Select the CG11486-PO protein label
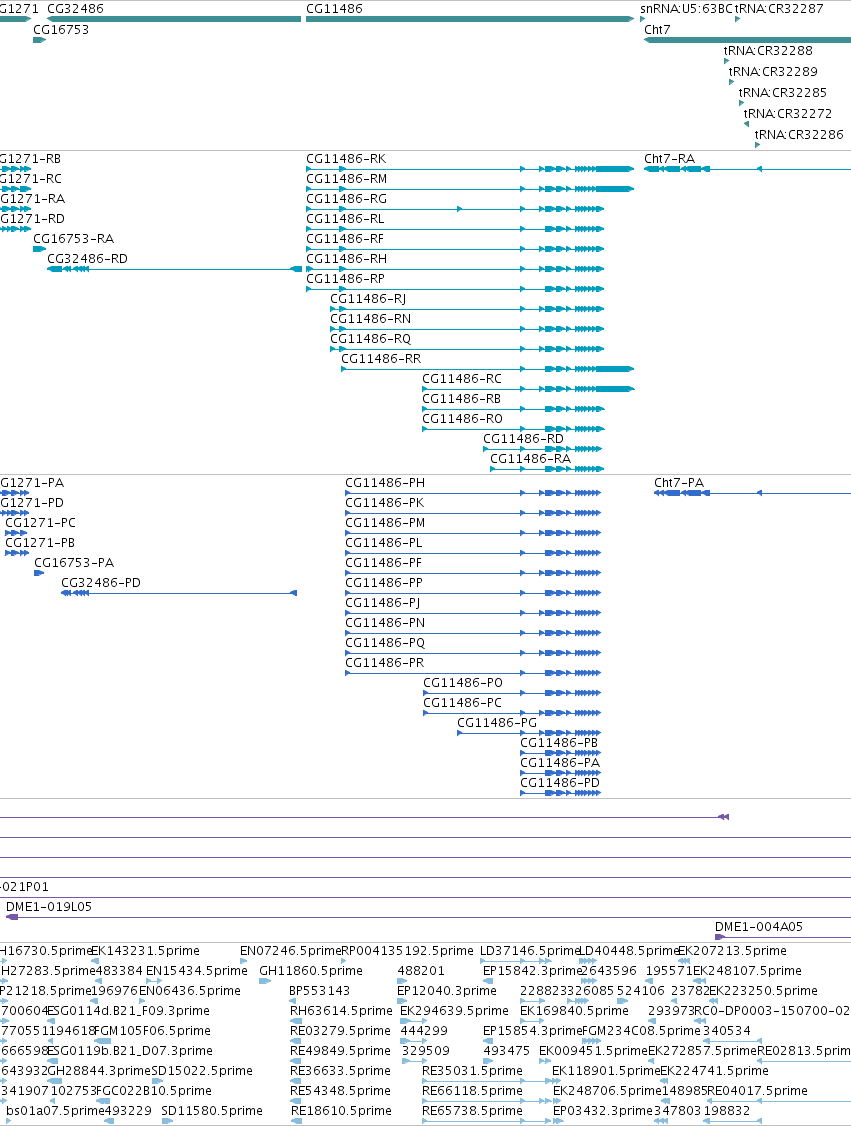The height and width of the screenshot is (1126, 851). coord(463,684)
